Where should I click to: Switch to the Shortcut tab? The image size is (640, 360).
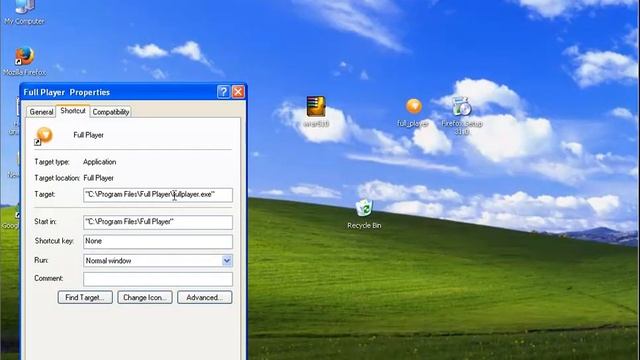[73, 111]
